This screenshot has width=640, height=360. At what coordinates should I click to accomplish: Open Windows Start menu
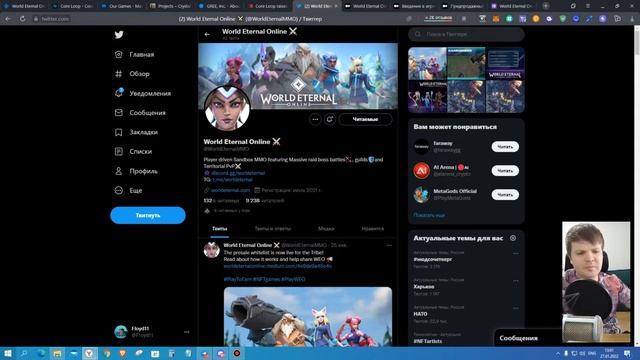point(7,353)
